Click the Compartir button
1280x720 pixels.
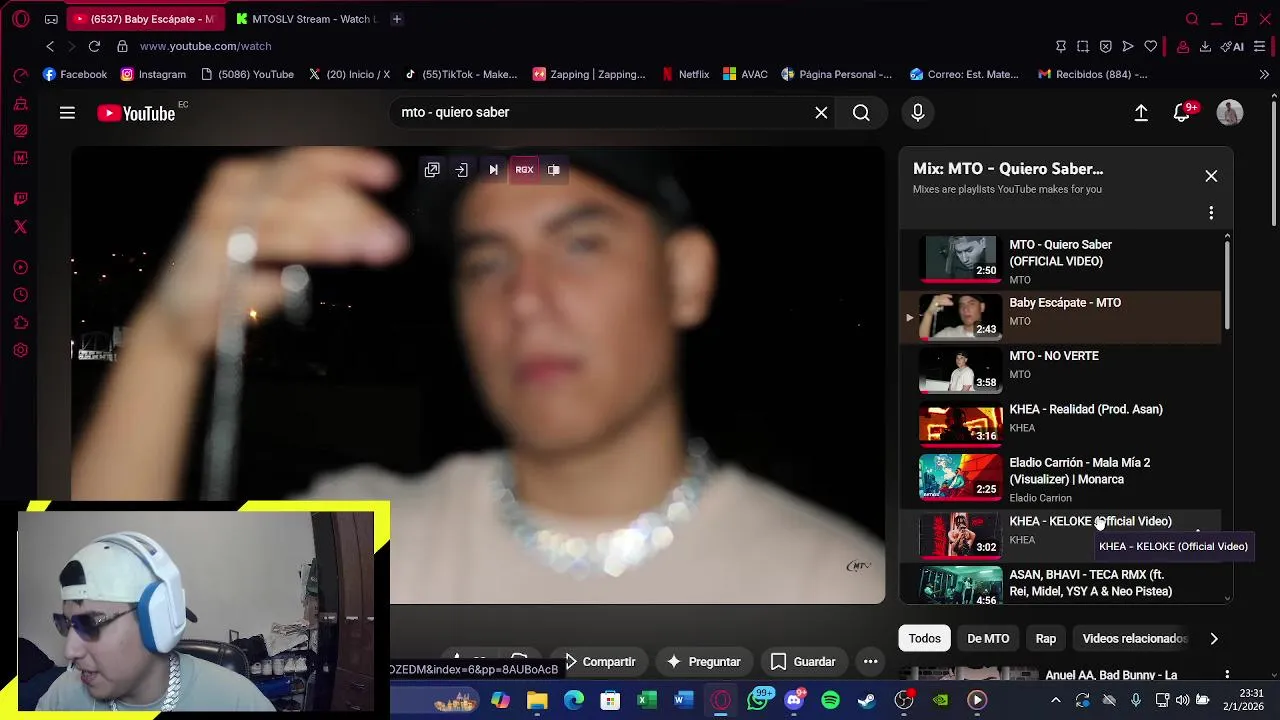pyautogui.click(x=600, y=662)
